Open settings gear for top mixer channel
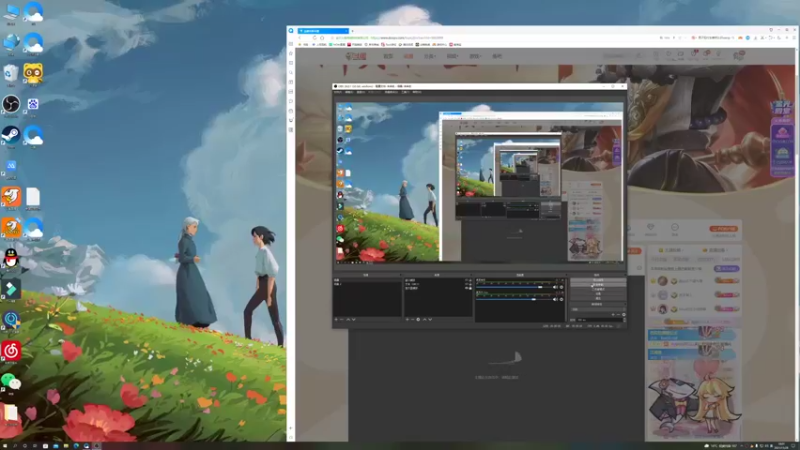 tap(561, 287)
